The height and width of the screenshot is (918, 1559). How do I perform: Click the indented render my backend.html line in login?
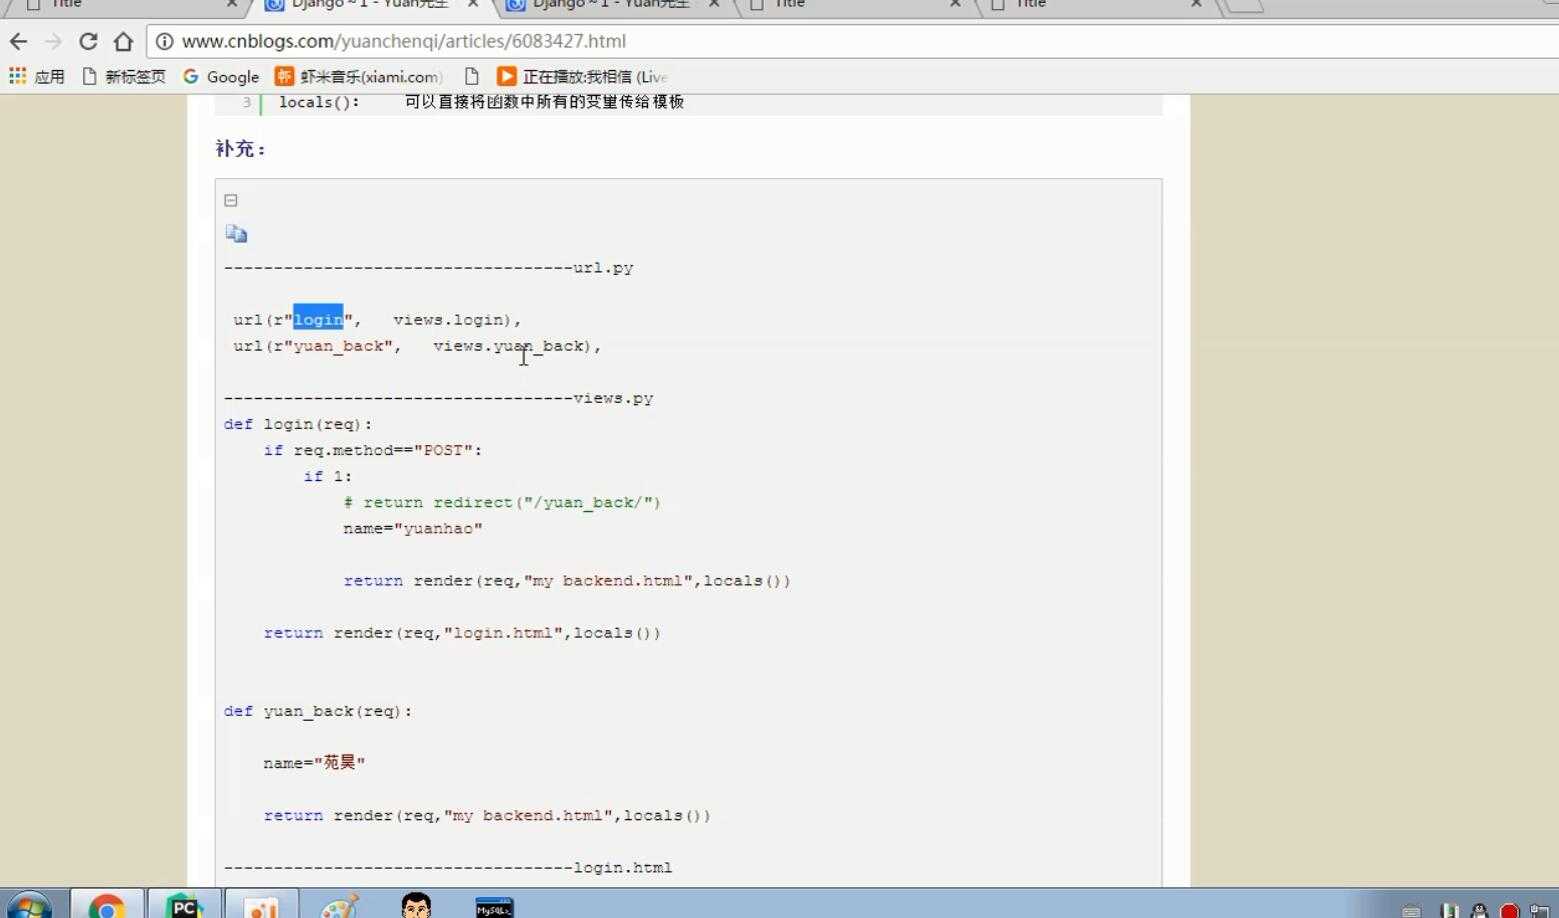[567, 581]
